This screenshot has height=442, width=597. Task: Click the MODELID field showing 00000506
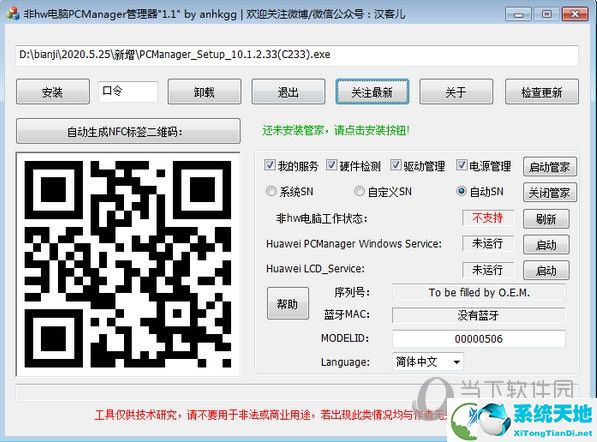[x=479, y=338]
